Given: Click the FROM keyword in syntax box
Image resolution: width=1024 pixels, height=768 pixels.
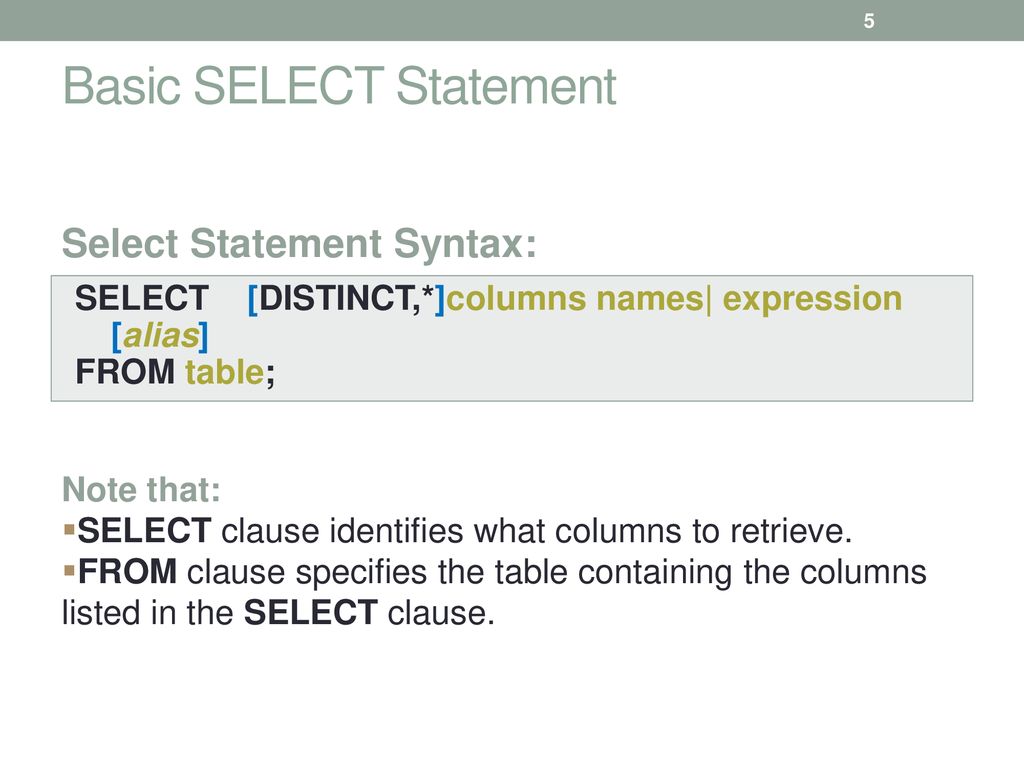Looking at the screenshot, I should [125, 372].
